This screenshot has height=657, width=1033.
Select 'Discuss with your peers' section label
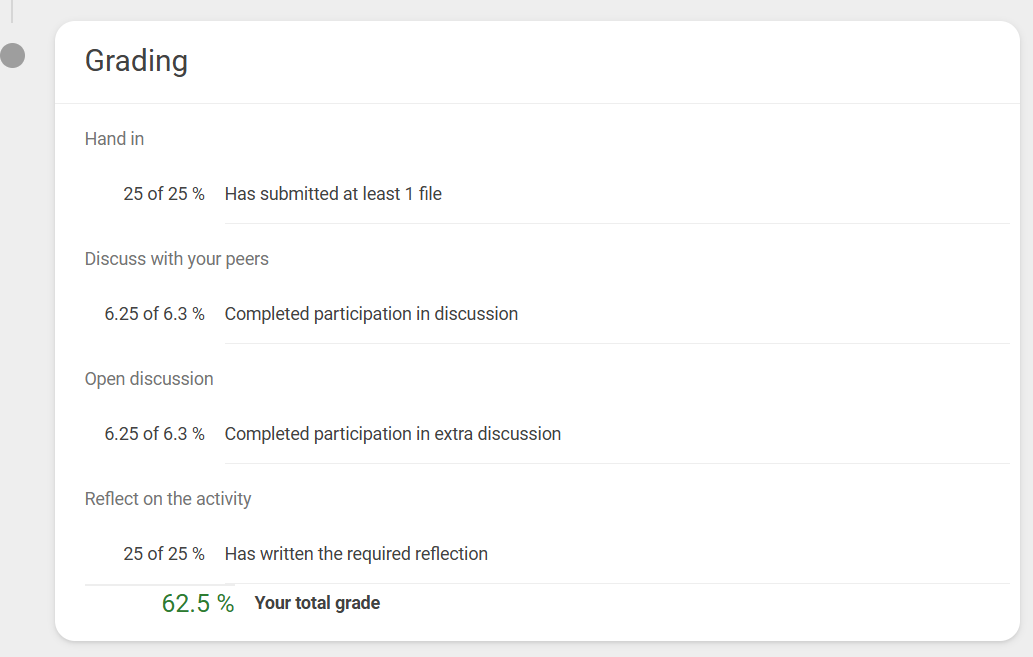tap(177, 259)
